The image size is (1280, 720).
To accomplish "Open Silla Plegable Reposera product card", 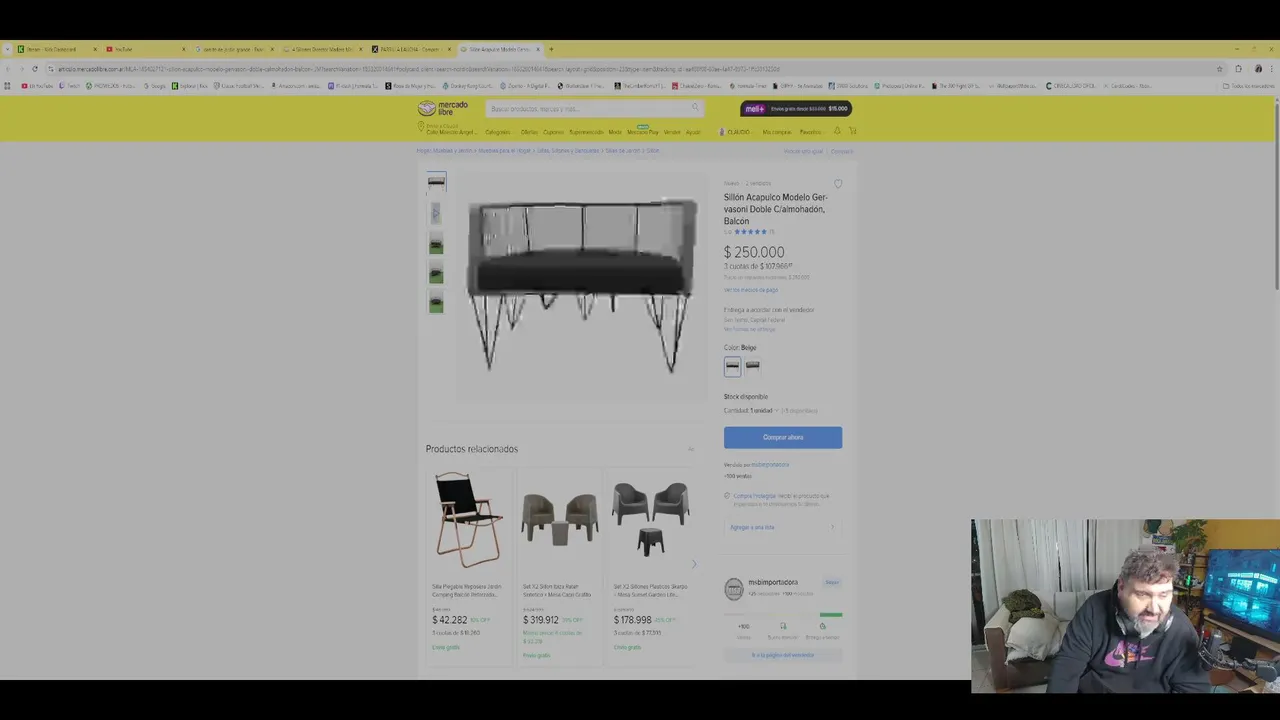I will tap(468, 565).
